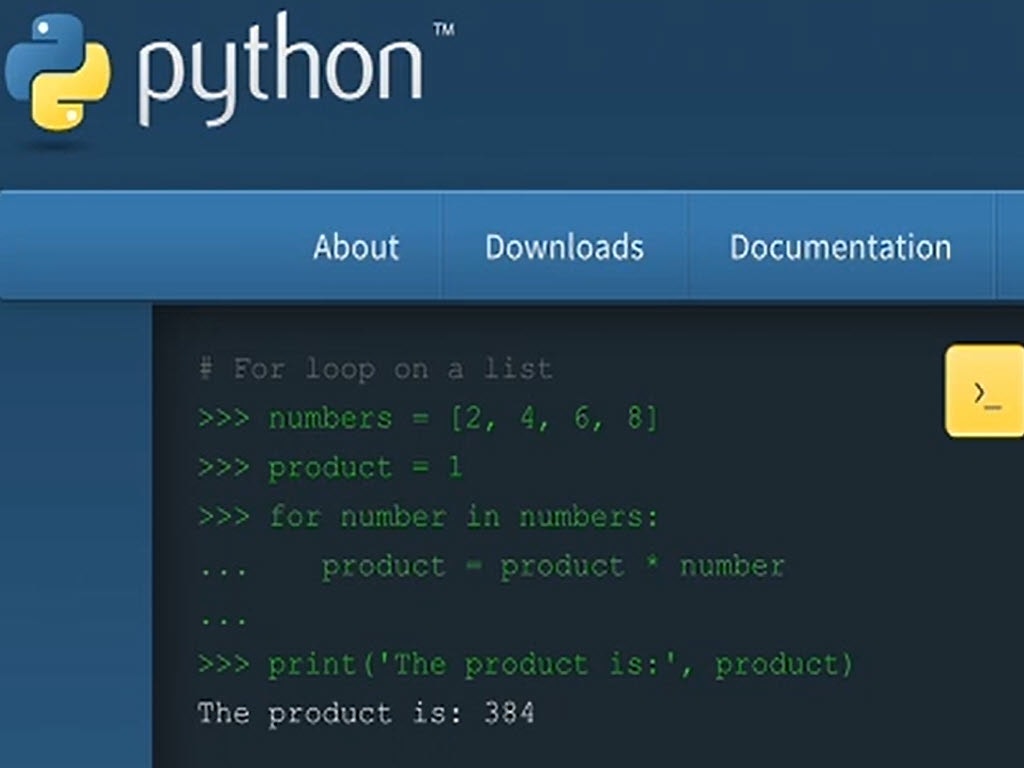Screen dimensions: 1024x768
Task: Launch the interactive shell yellow button
Action: click(986, 391)
